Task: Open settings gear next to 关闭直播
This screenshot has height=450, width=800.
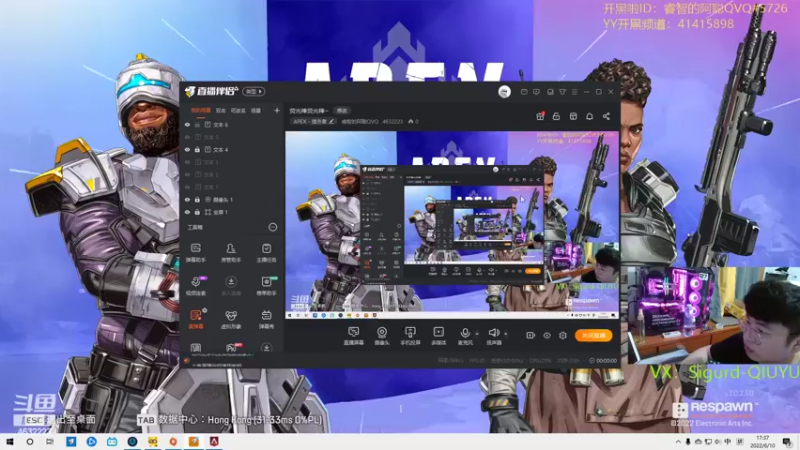Action: [563, 335]
